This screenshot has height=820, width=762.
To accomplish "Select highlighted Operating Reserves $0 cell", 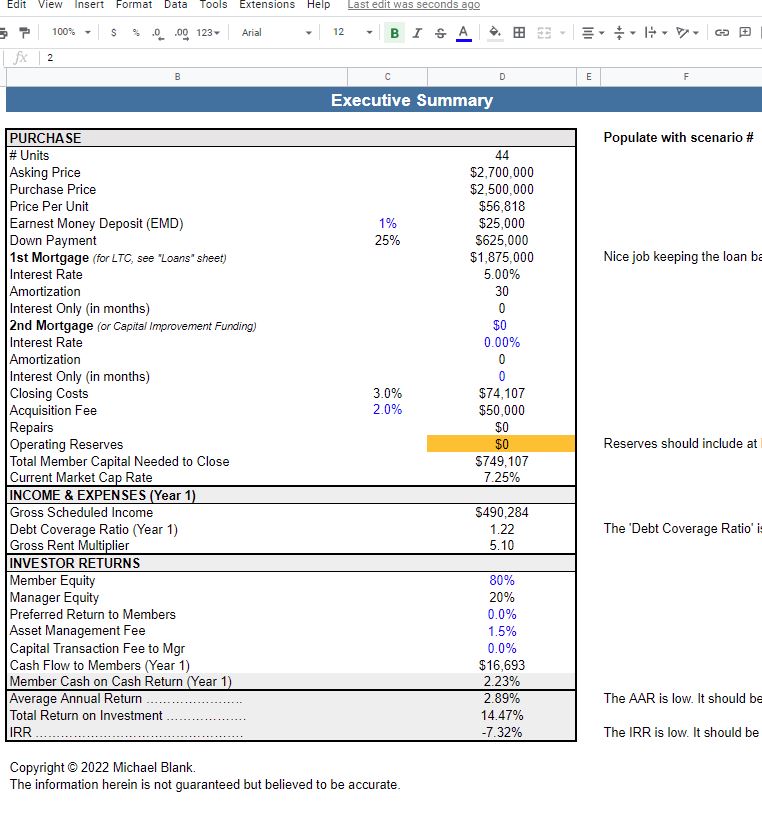I will [x=502, y=444].
